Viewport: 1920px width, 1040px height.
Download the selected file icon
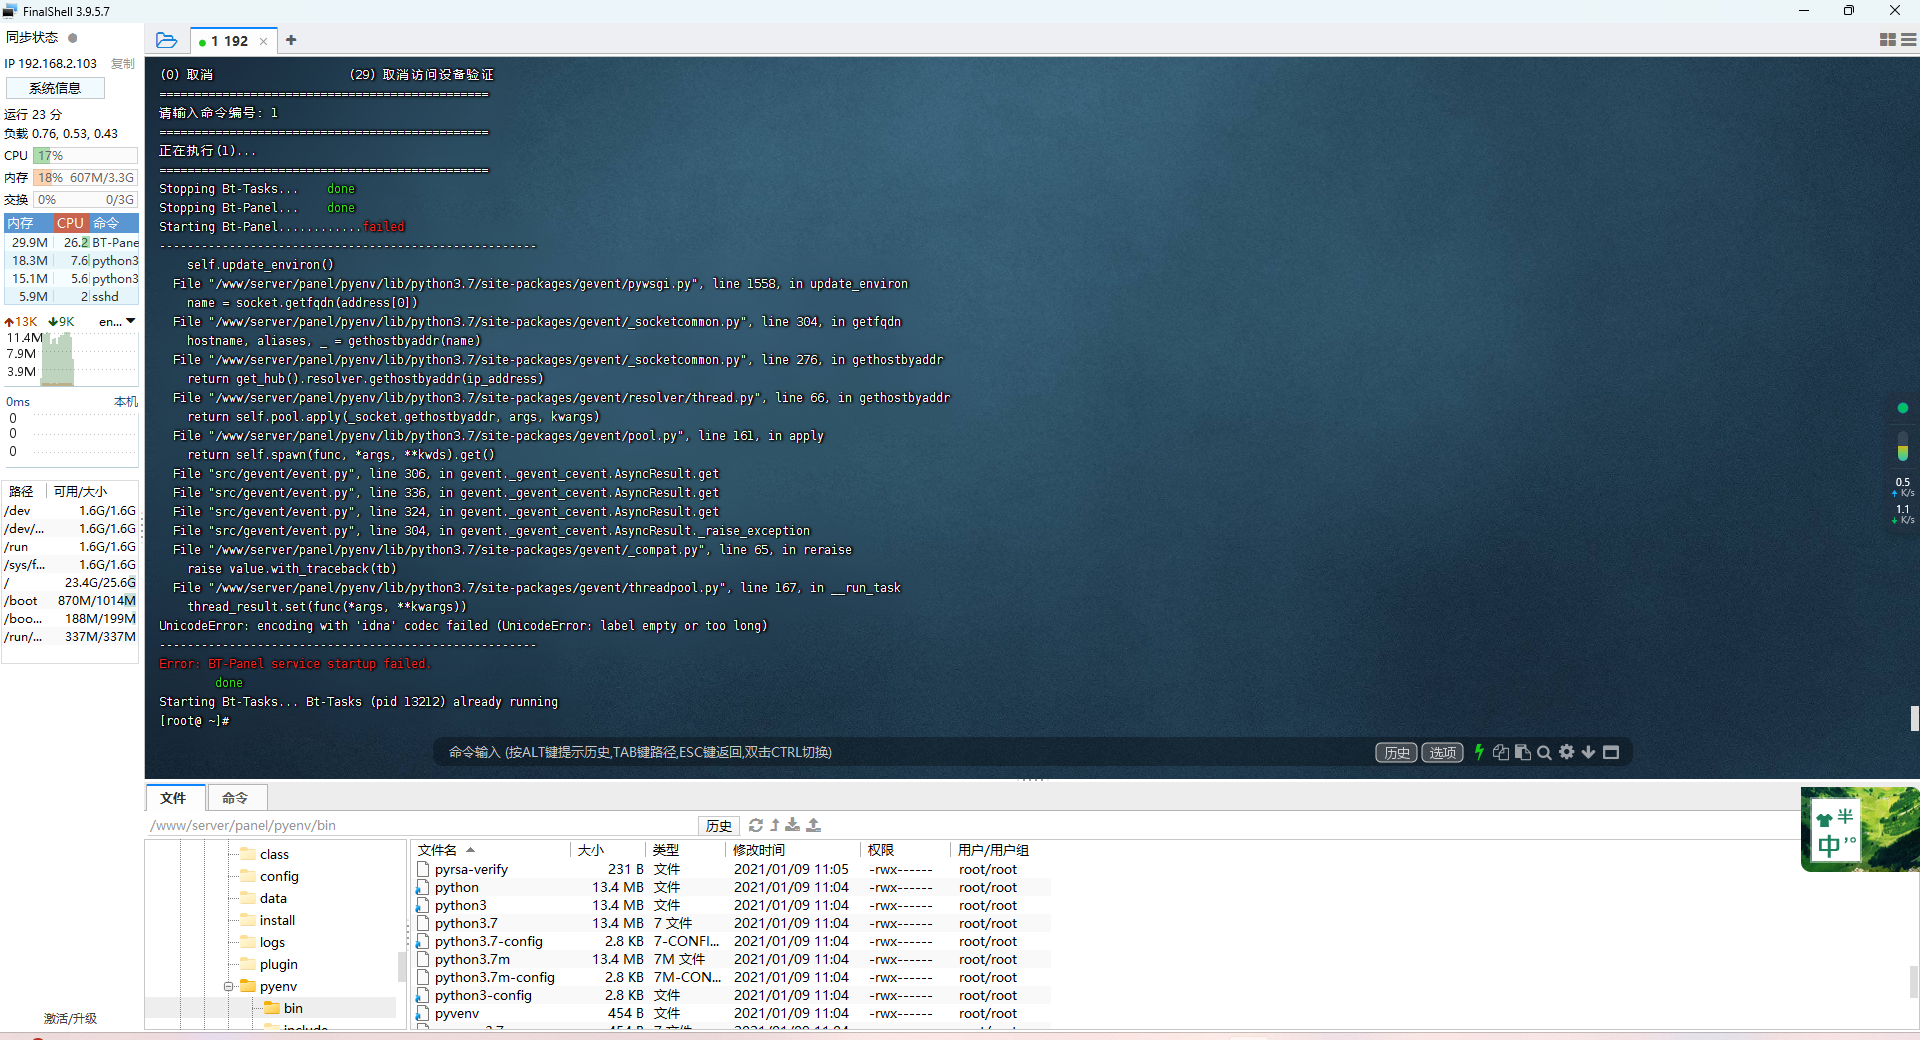click(x=793, y=825)
